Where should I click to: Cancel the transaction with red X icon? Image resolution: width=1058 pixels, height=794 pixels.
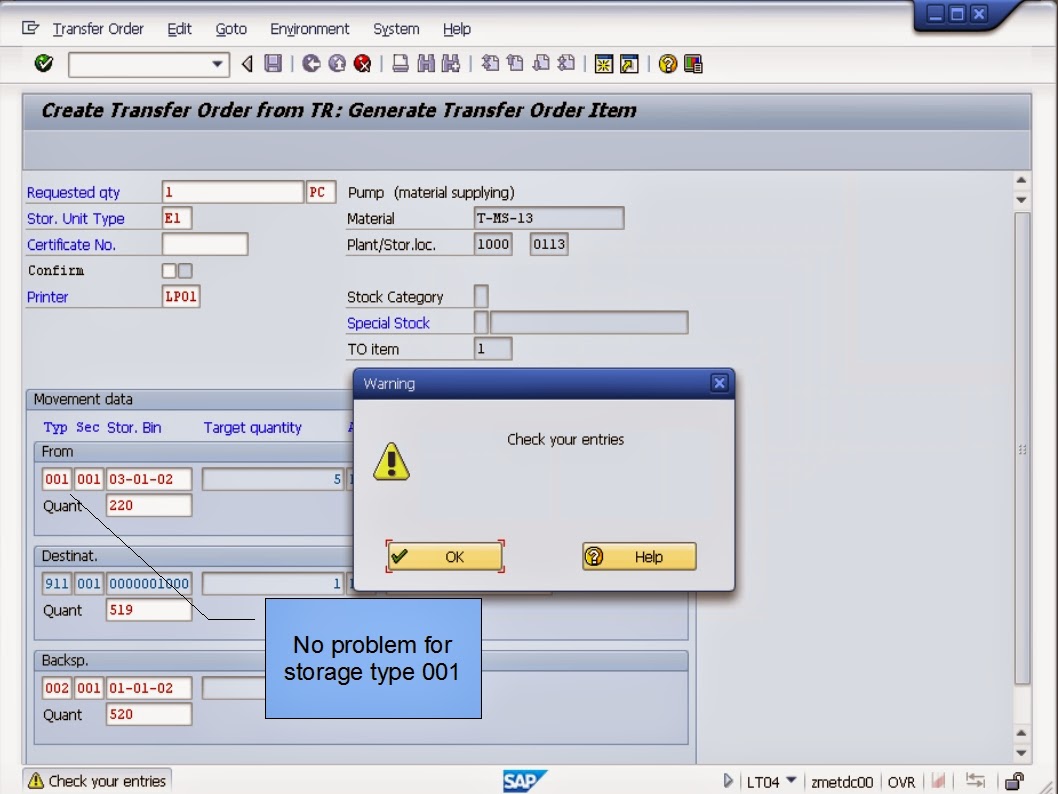[x=361, y=62]
